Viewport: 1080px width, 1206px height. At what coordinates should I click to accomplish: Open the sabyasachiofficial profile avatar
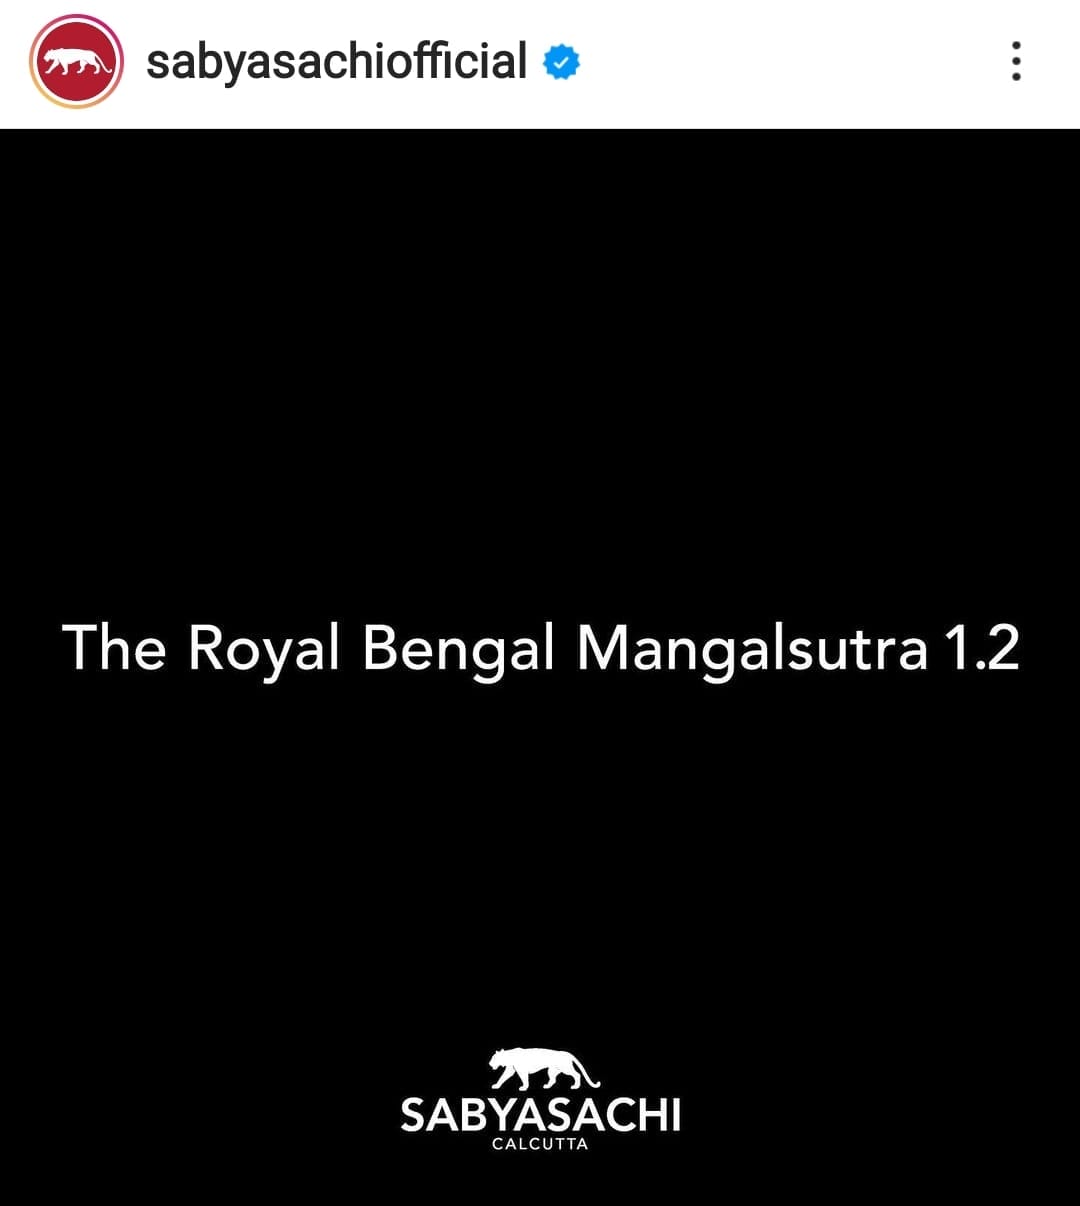click(76, 62)
